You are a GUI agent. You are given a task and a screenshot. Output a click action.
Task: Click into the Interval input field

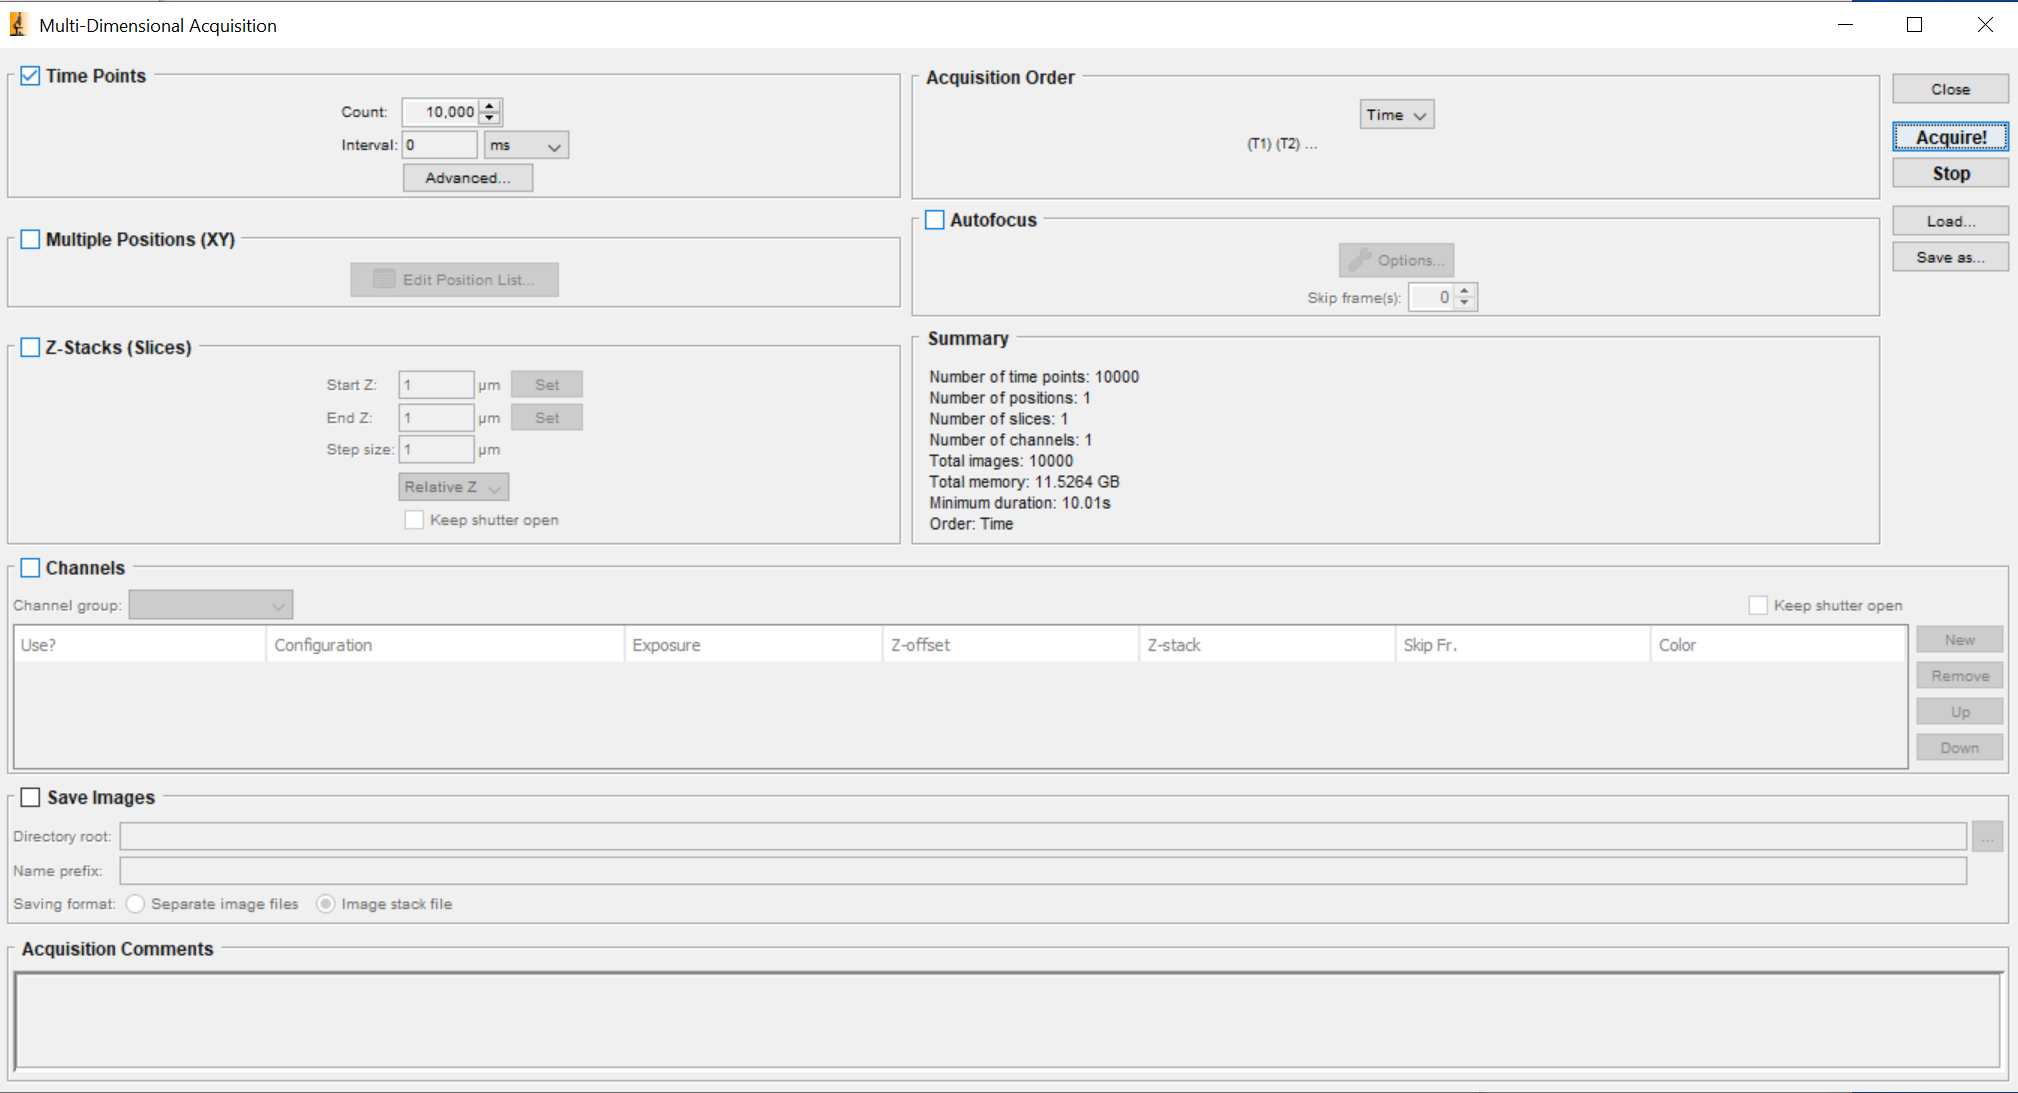[x=439, y=145]
